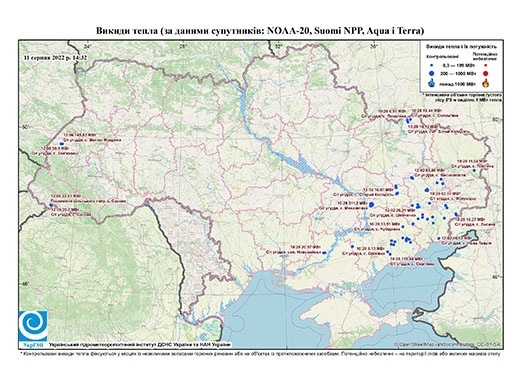Click the OpenStreetMap attribution text
Screen dimensions: 520x368
pyautogui.click(x=448, y=344)
